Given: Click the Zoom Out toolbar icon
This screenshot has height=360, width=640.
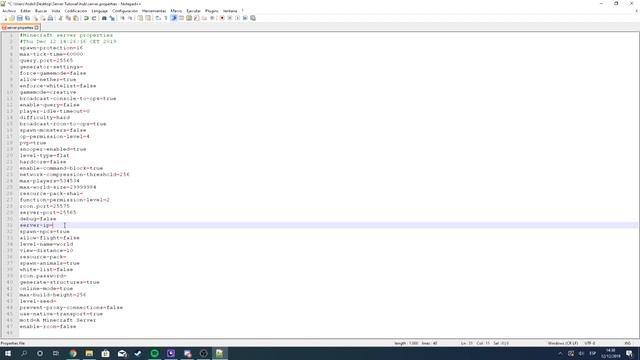Looking at the screenshot, I should point(131,18).
